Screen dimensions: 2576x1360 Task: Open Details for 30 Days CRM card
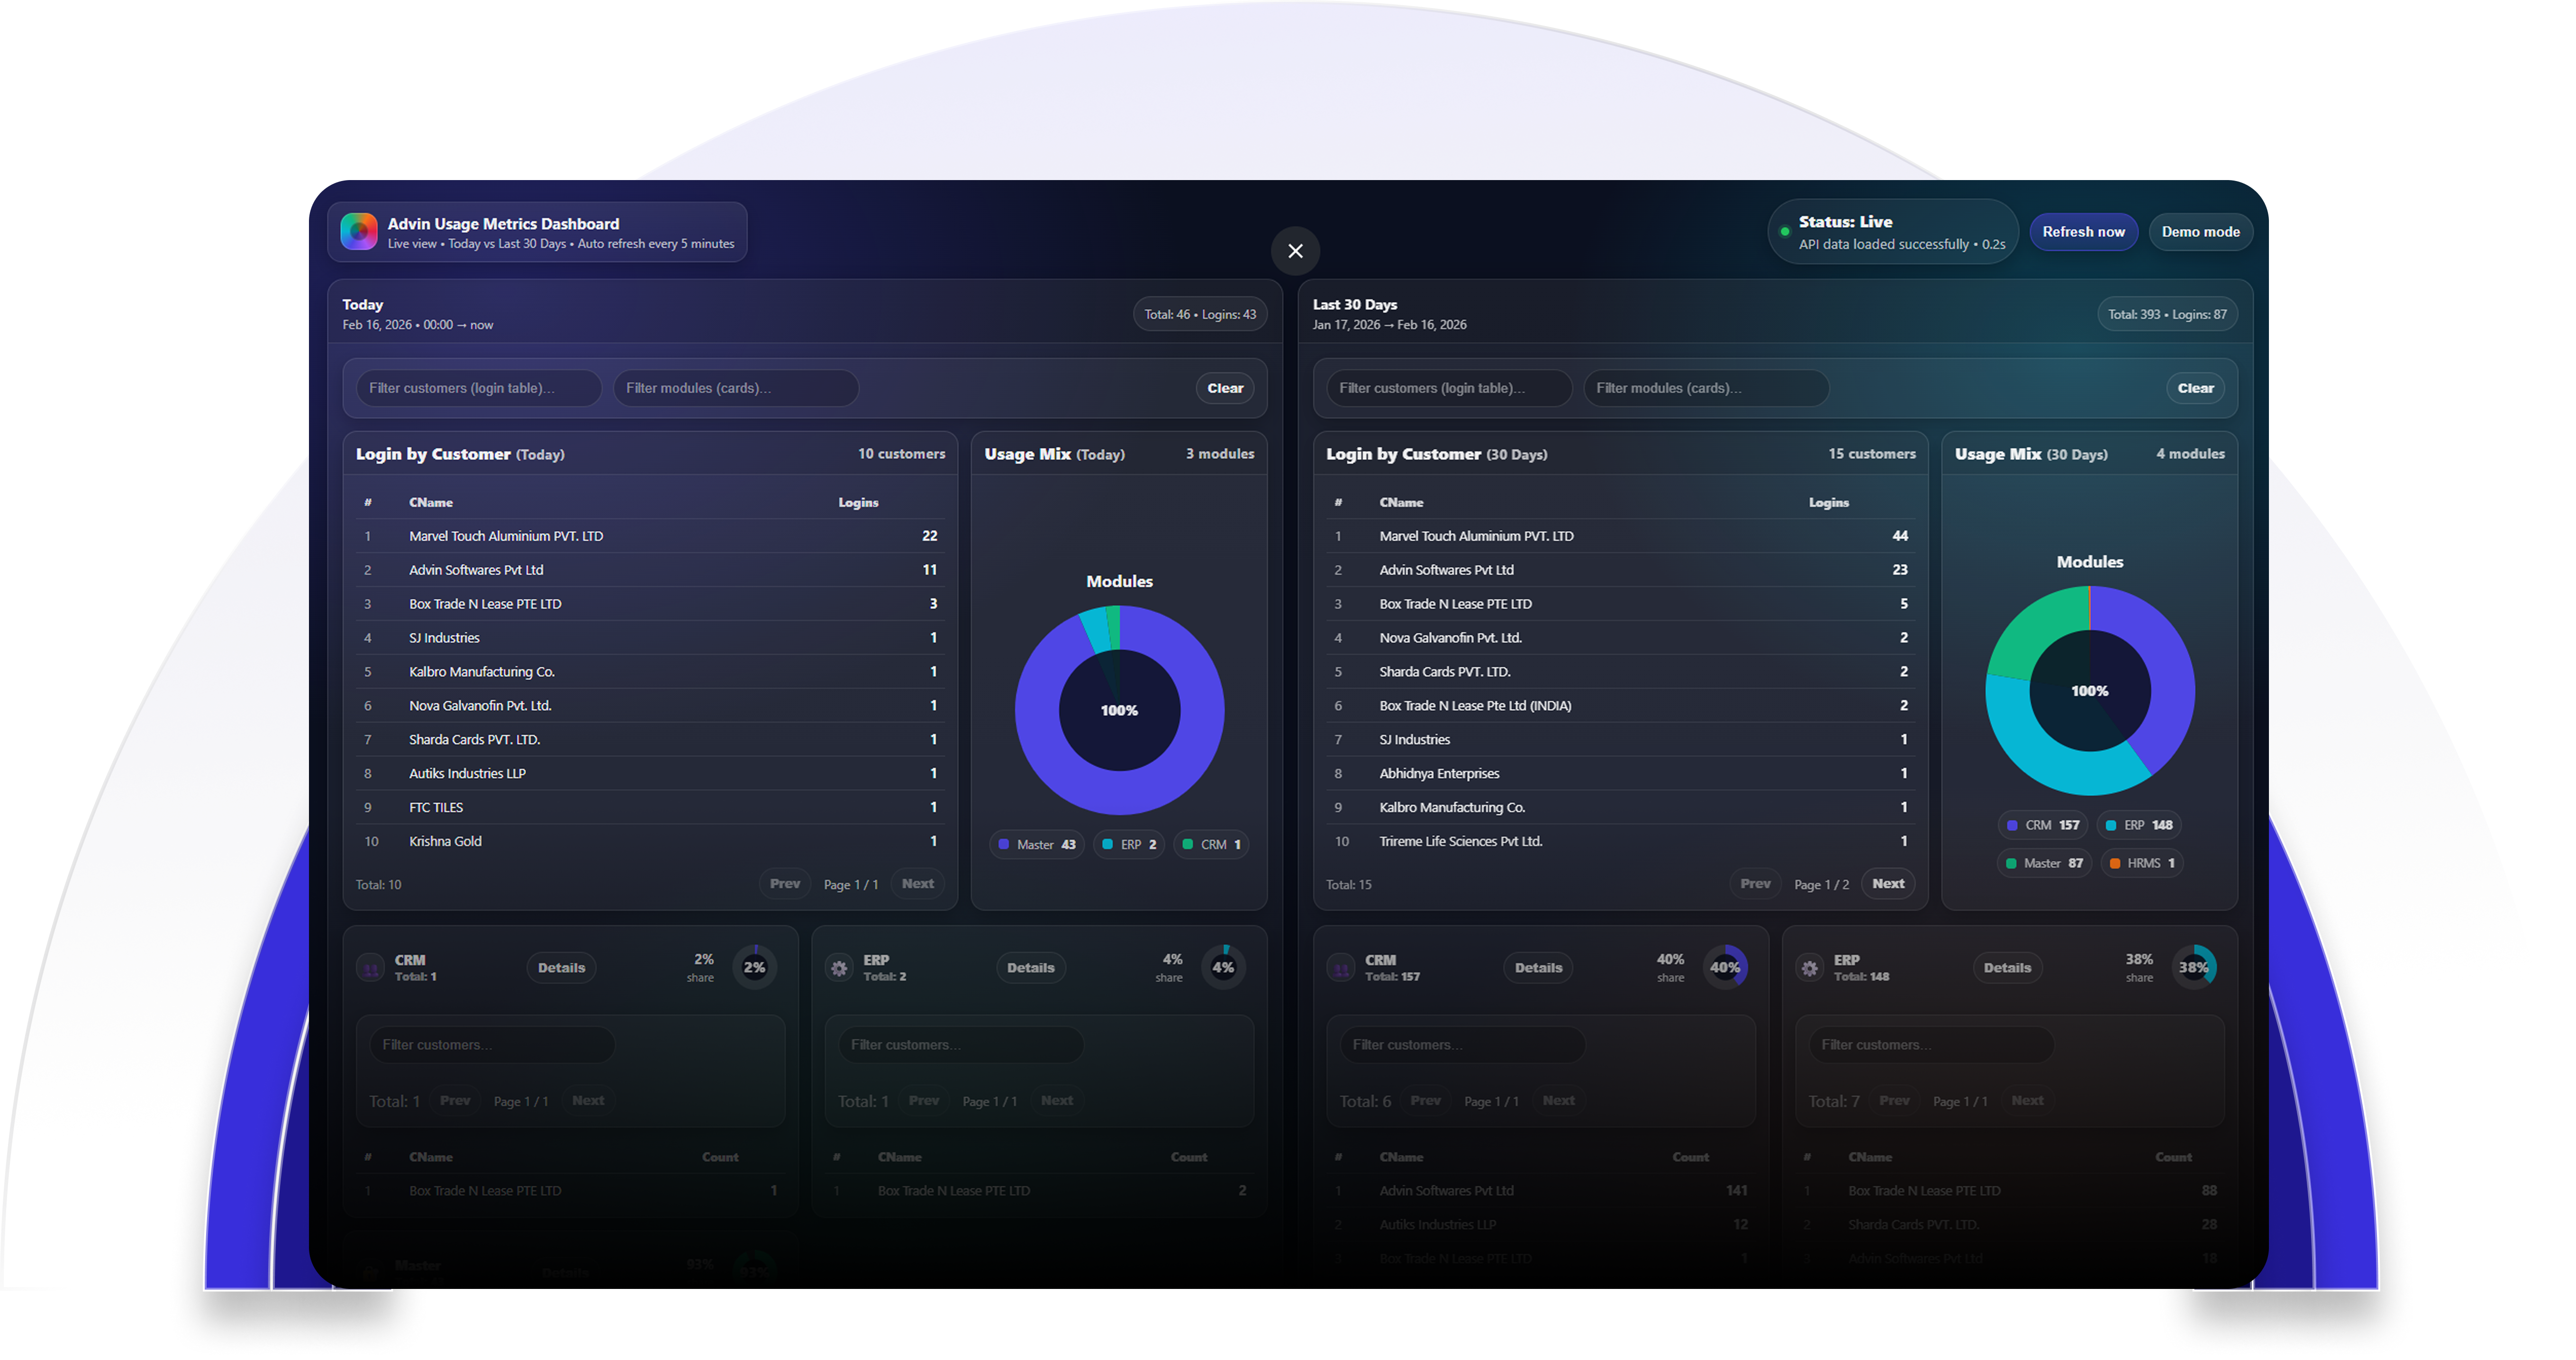click(x=1538, y=968)
